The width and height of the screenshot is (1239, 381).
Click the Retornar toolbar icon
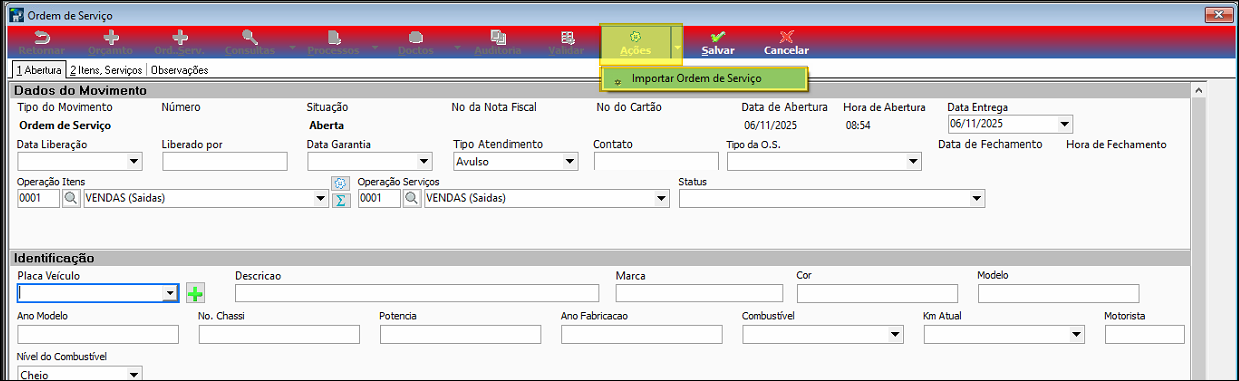click(x=42, y=42)
